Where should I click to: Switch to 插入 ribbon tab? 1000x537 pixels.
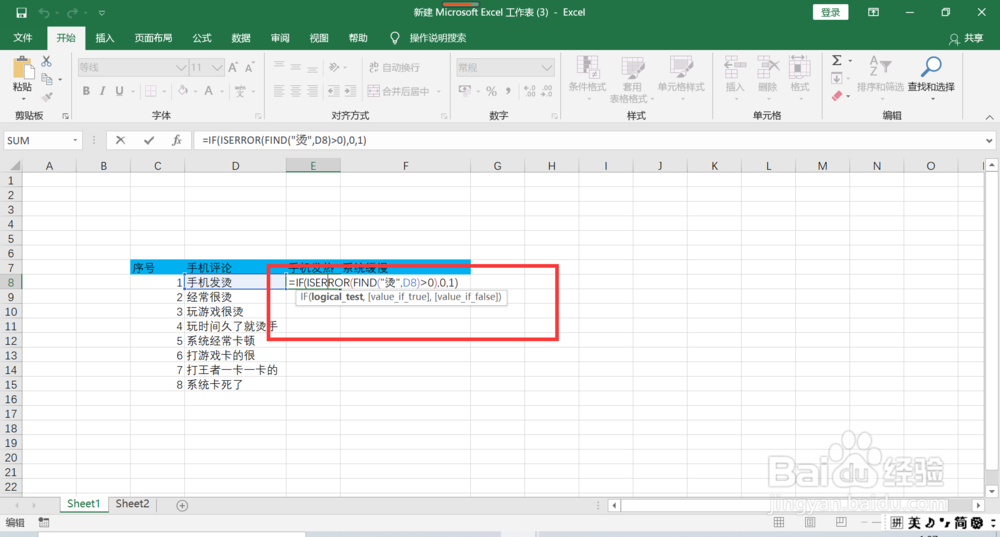click(x=105, y=38)
